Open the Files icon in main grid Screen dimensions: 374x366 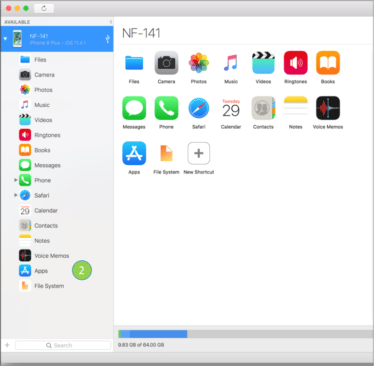(134, 63)
